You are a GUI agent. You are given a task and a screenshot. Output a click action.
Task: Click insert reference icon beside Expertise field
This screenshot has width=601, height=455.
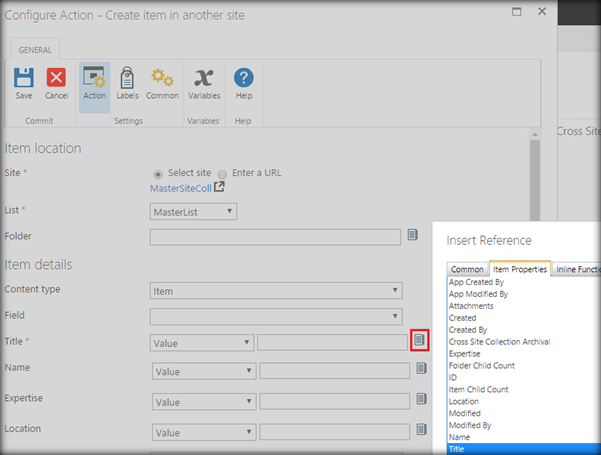(421, 399)
